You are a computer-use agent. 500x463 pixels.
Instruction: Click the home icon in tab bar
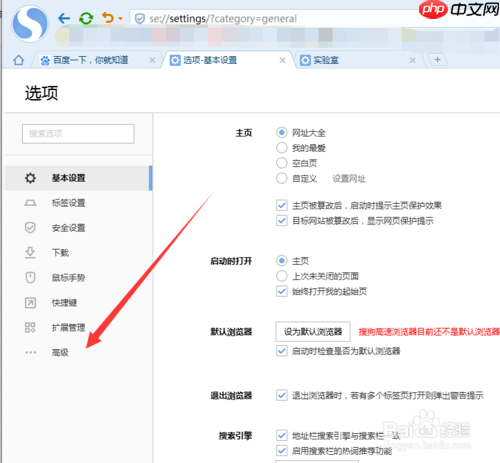click(x=19, y=60)
